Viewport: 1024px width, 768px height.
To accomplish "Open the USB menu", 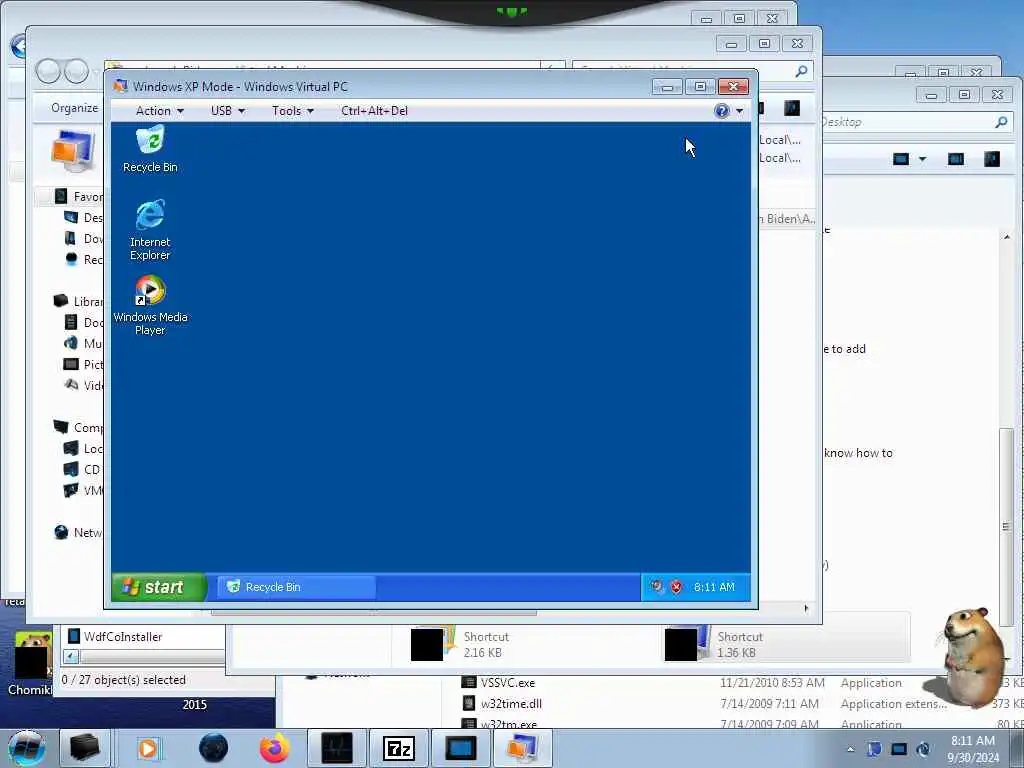I will pyautogui.click(x=227, y=111).
